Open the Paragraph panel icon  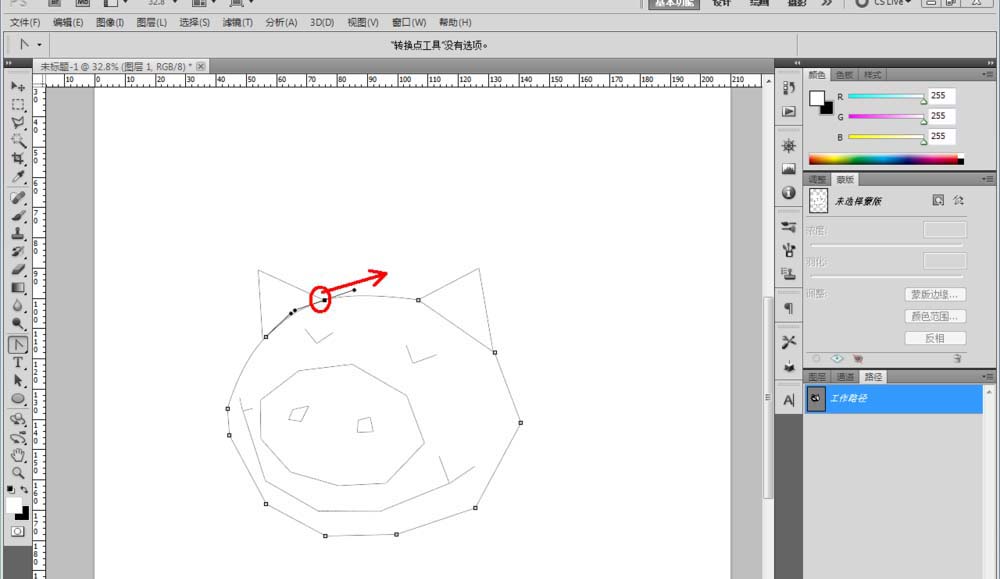(789, 308)
